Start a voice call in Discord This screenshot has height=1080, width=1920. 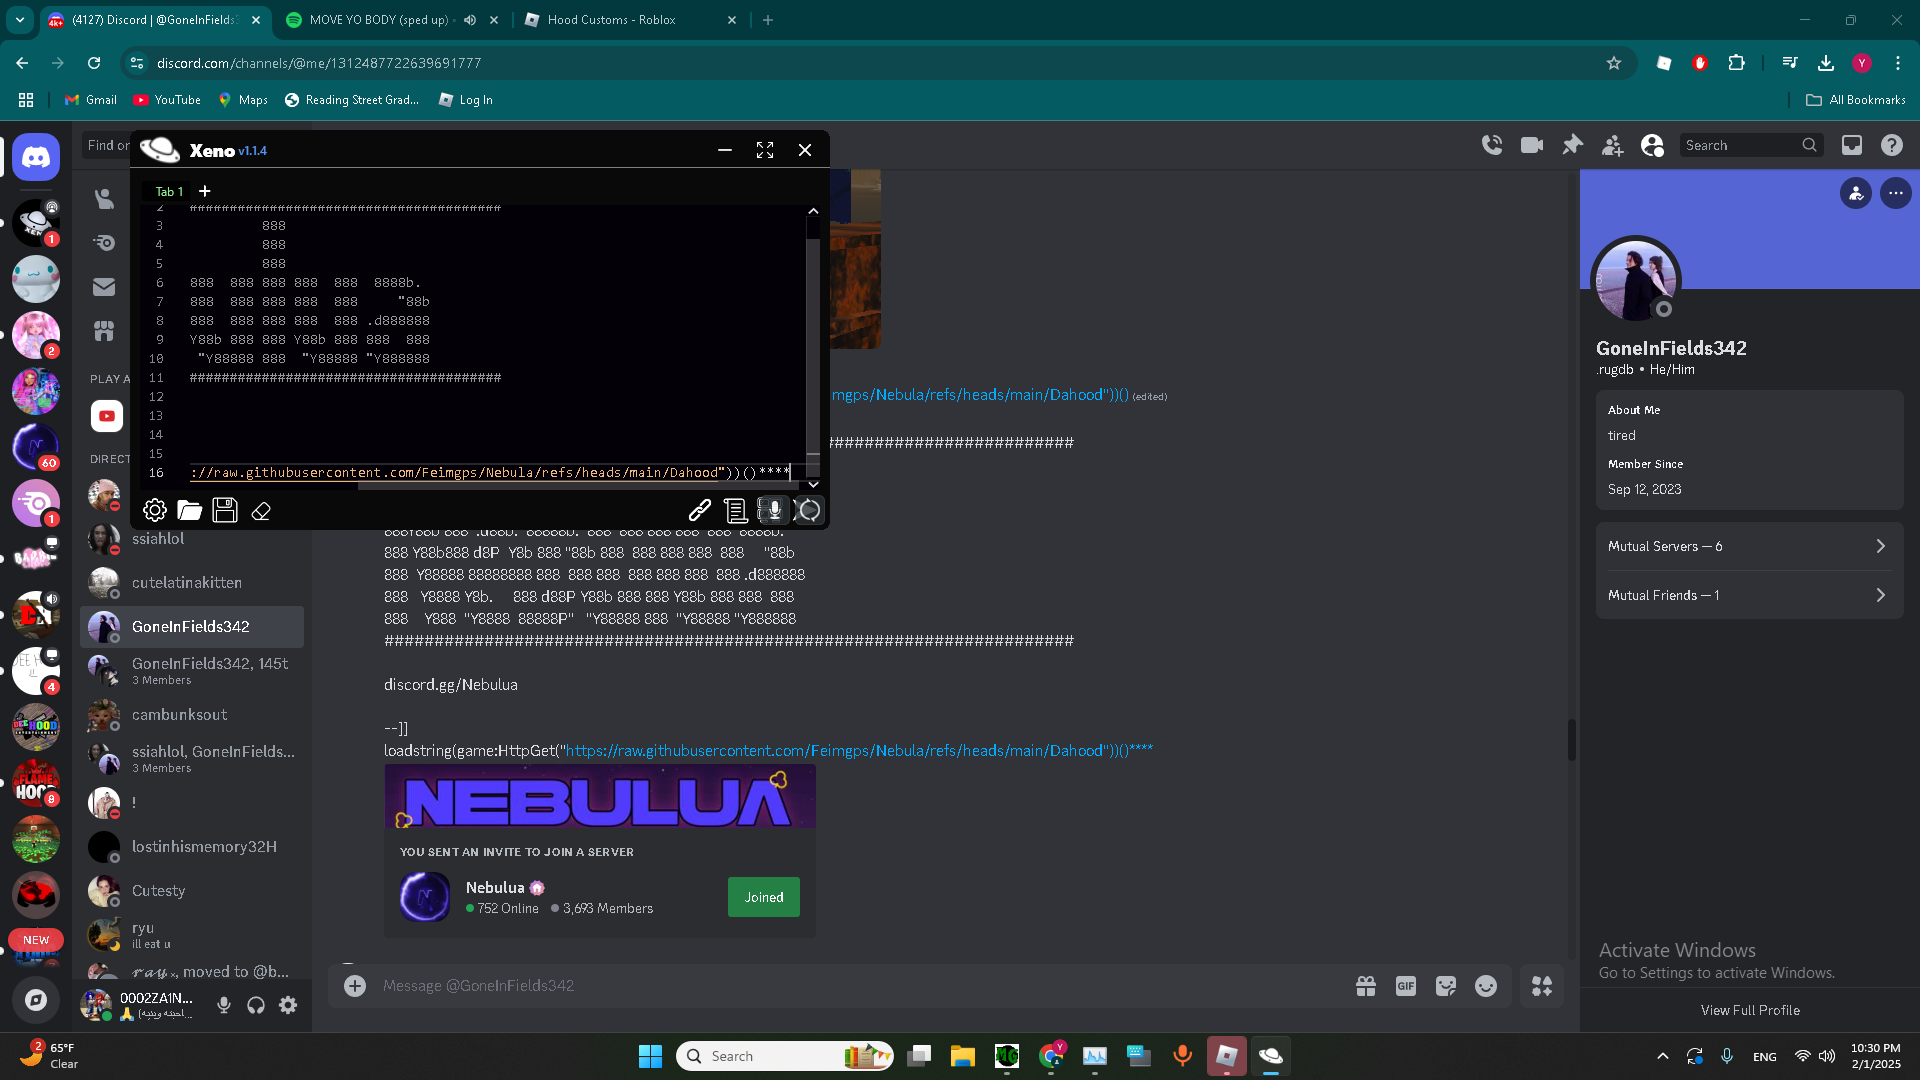[1492, 145]
